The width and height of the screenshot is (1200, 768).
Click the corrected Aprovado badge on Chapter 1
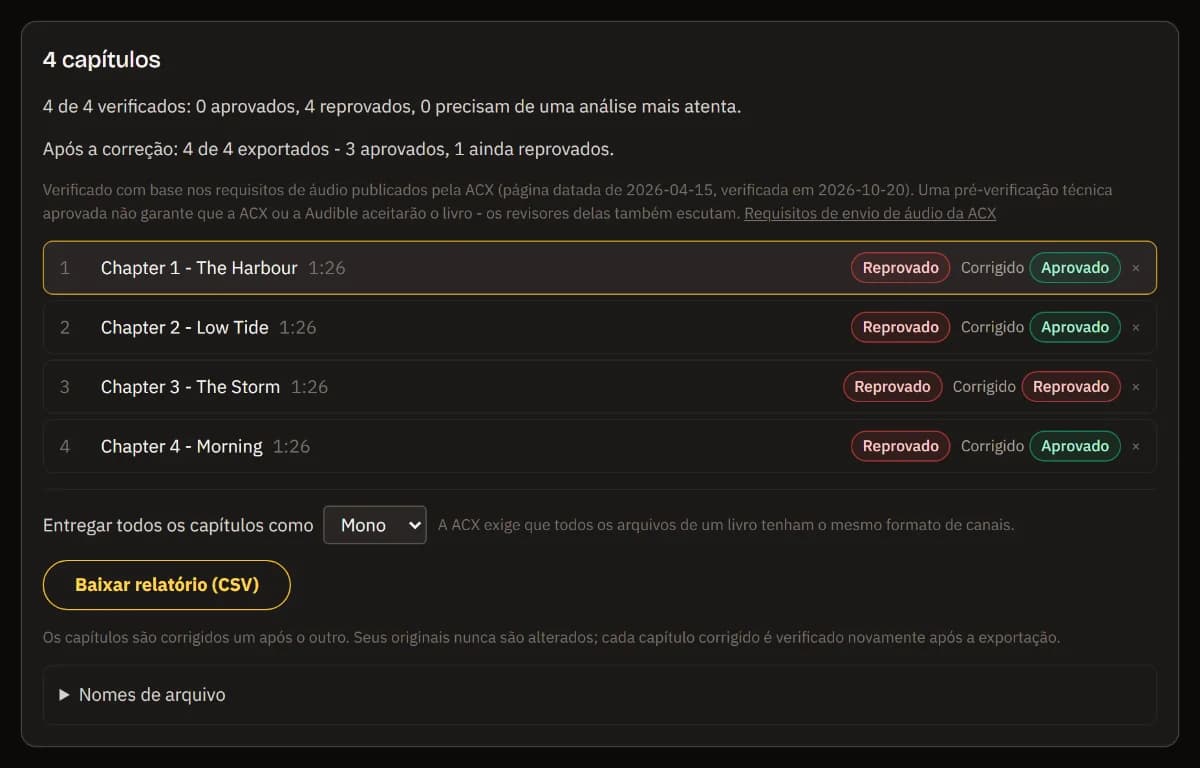click(1075, 268)
